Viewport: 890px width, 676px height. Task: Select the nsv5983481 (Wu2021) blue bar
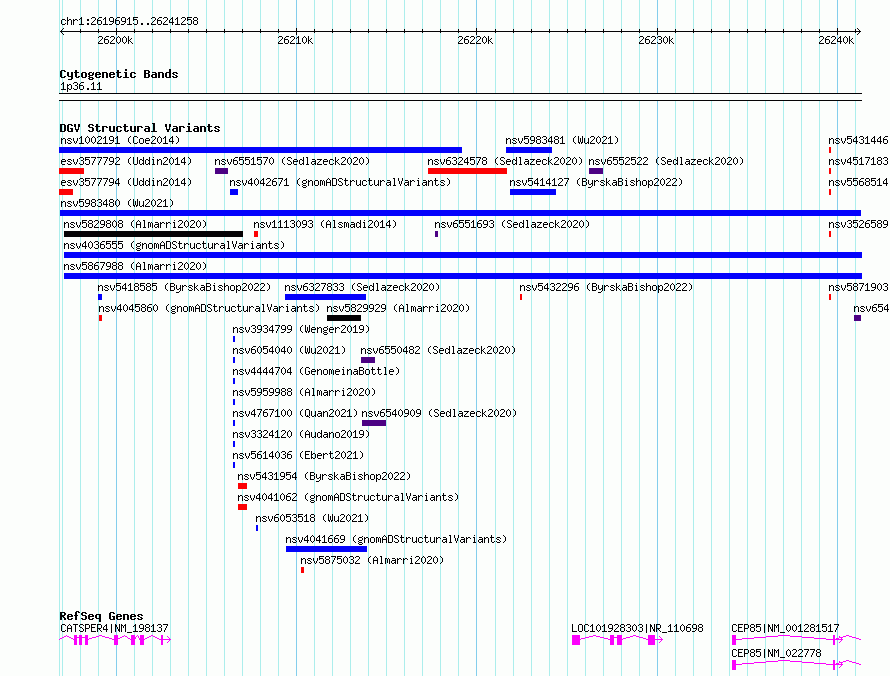click(x=528, y=150)
